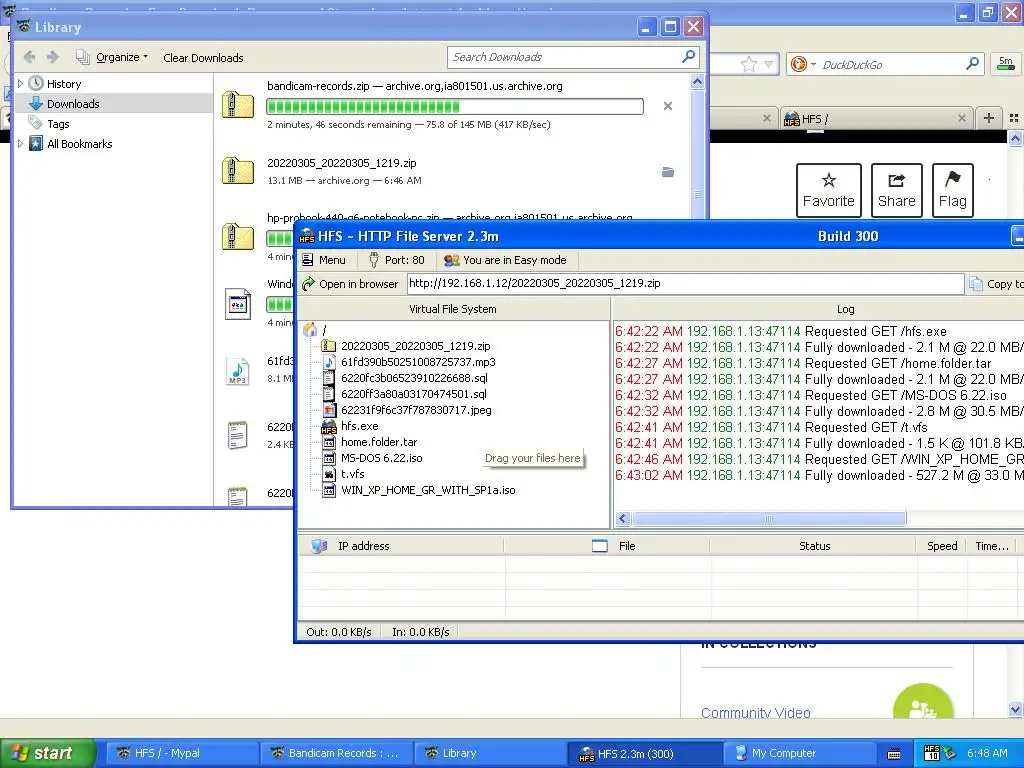This screenshot has height=768, width=1024.
Task: Toggle the Easy mode button in HFS
Action: coord(505,260)
